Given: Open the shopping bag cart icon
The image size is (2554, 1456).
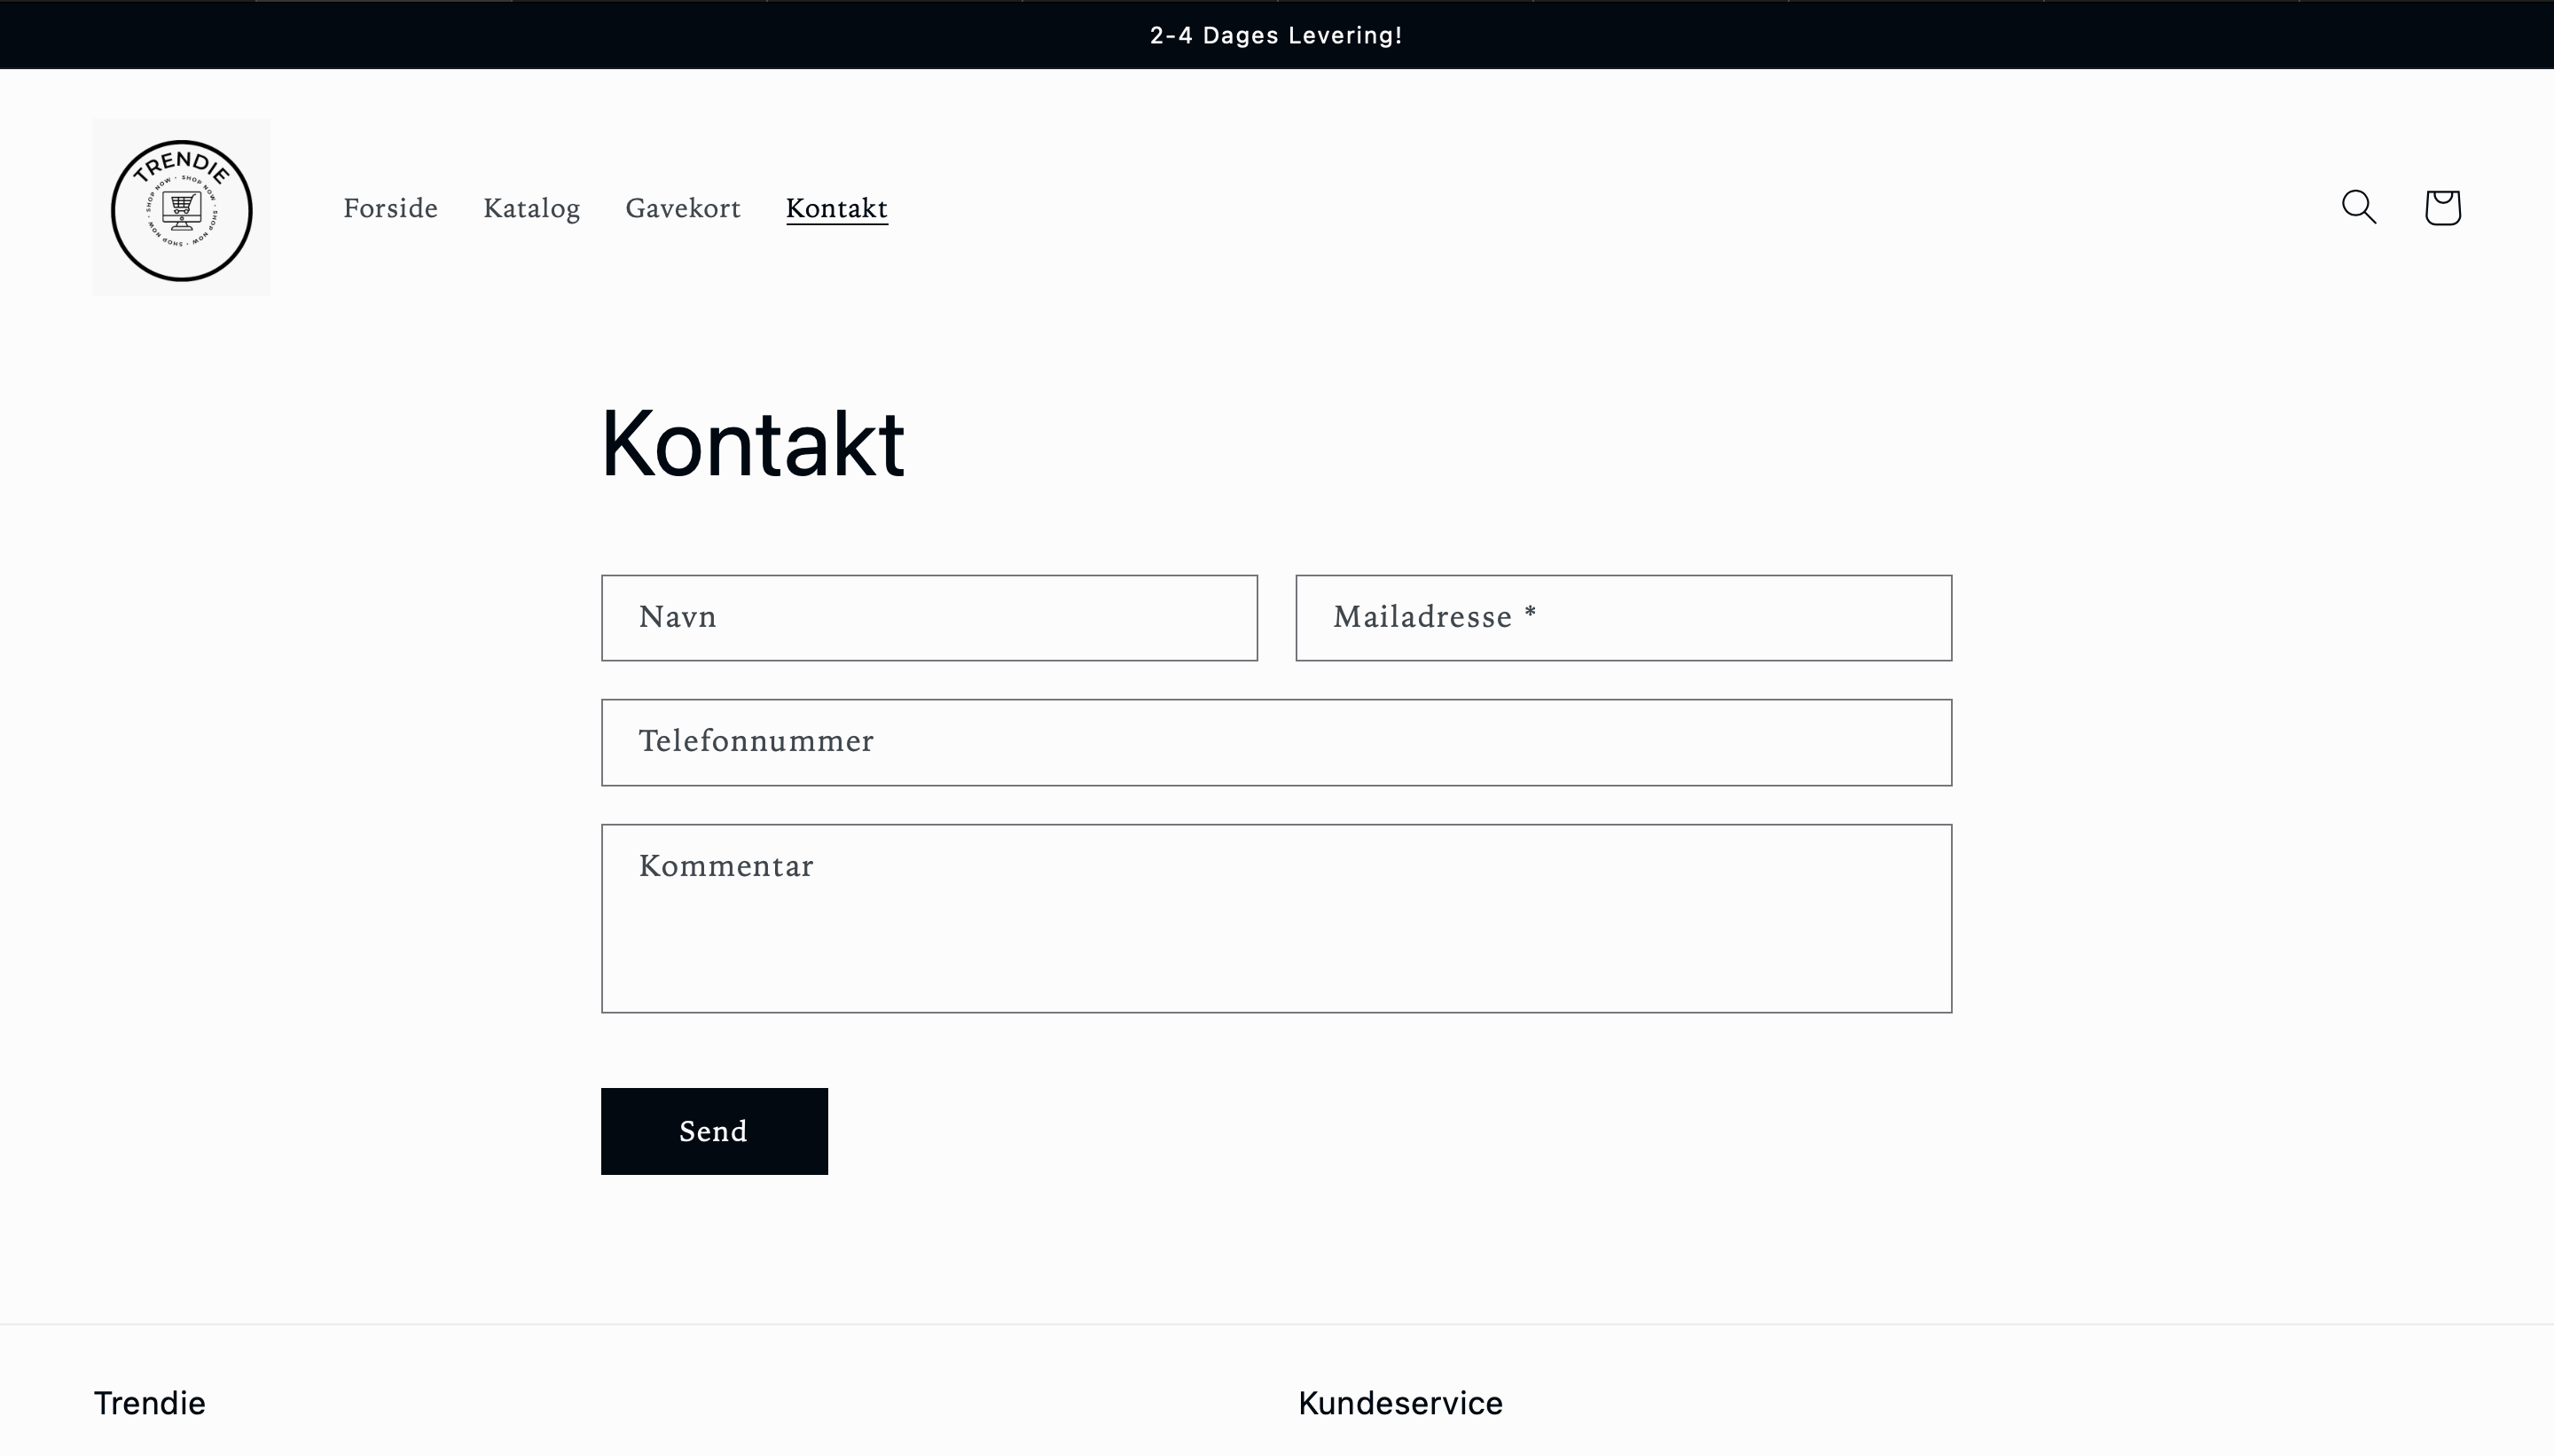Looking at the screenshot, I should [x=2442, y=207].
